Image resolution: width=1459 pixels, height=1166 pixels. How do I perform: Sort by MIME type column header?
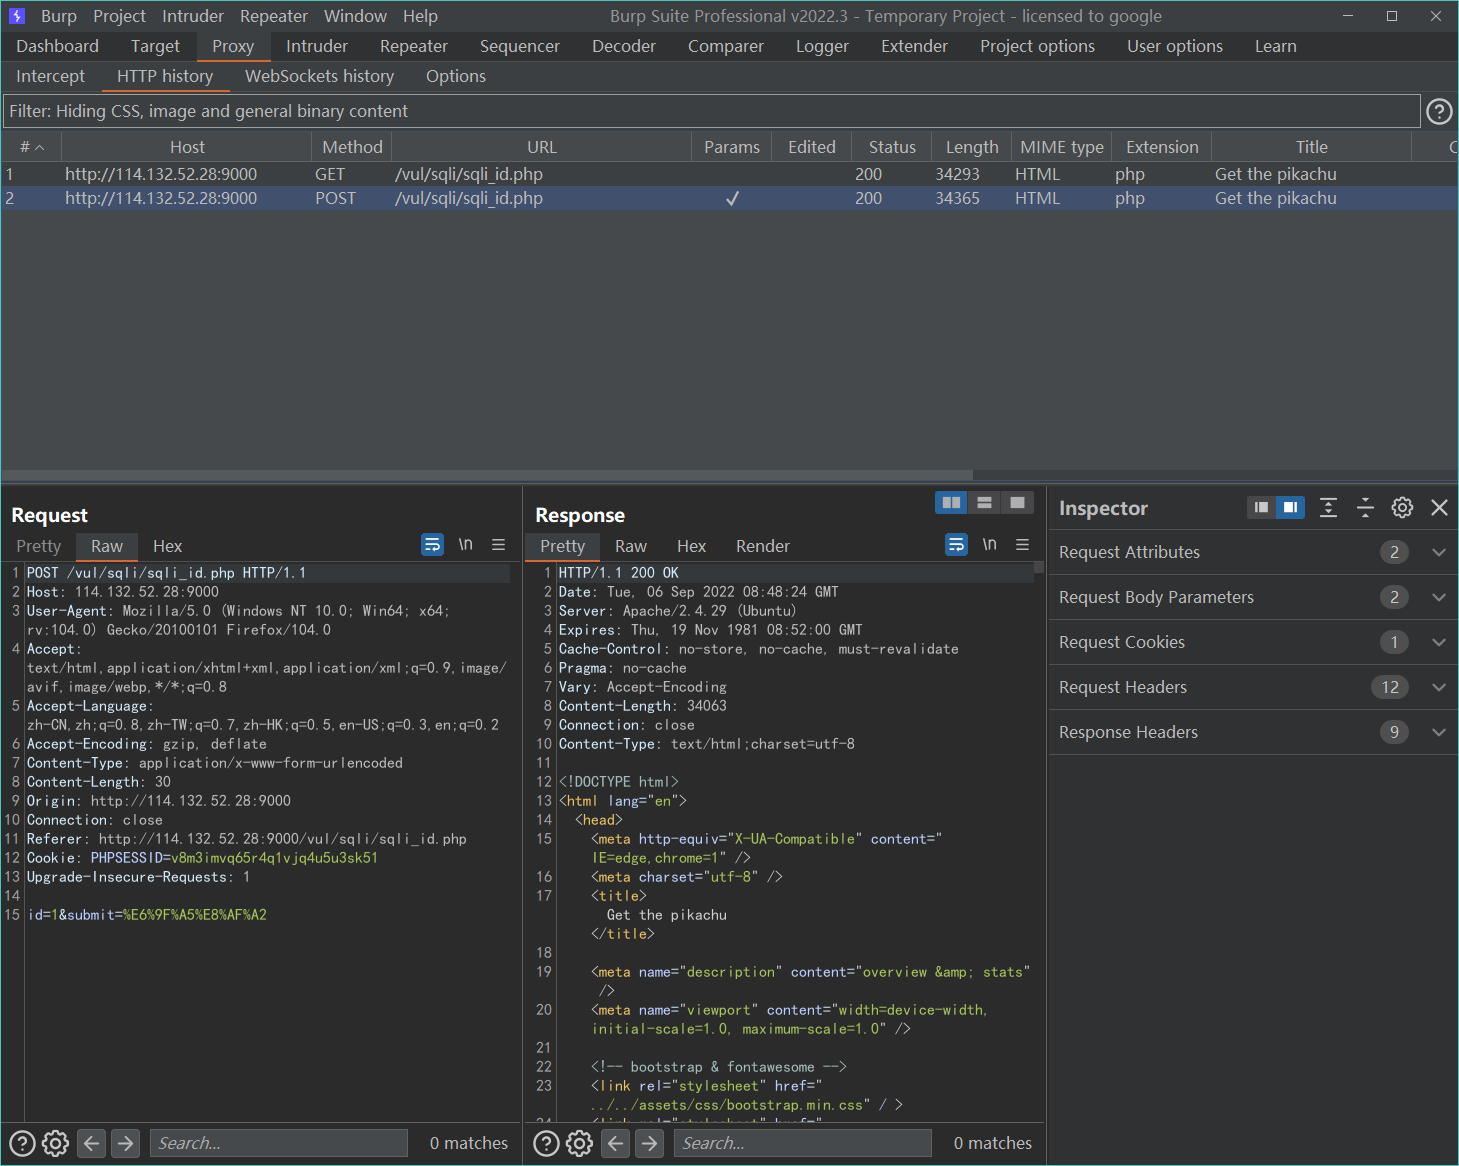coord(1062,147)
